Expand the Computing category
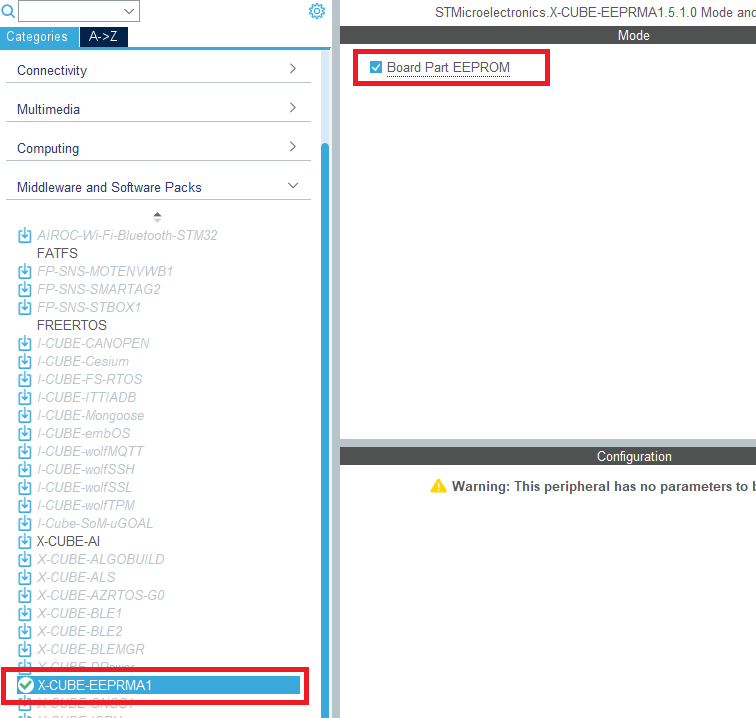The width and height of the screenshot is (756, 718). pyautogui.click(x=158, y=148)
